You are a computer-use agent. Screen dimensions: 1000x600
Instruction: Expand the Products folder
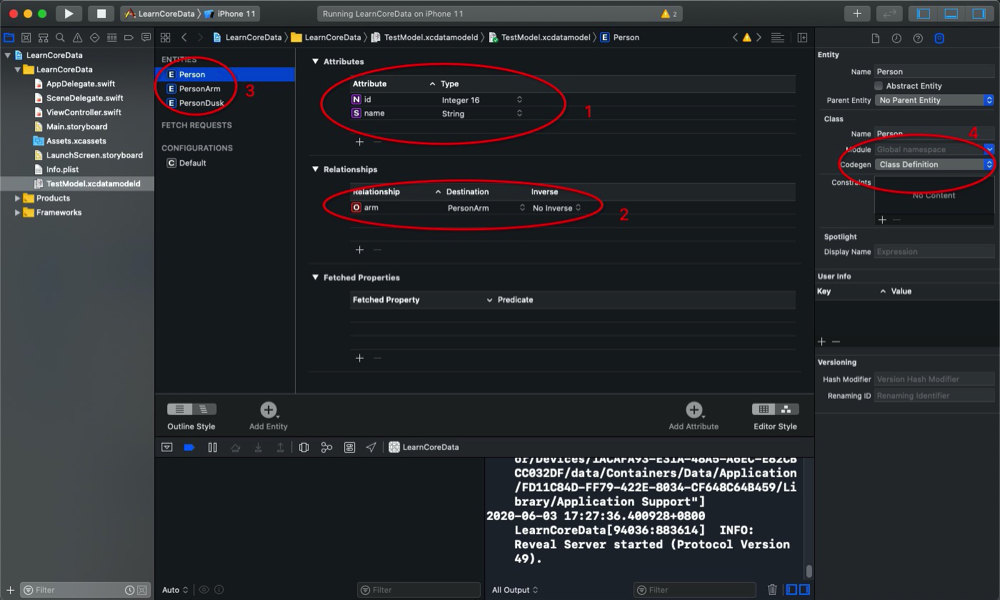(17, 198)
